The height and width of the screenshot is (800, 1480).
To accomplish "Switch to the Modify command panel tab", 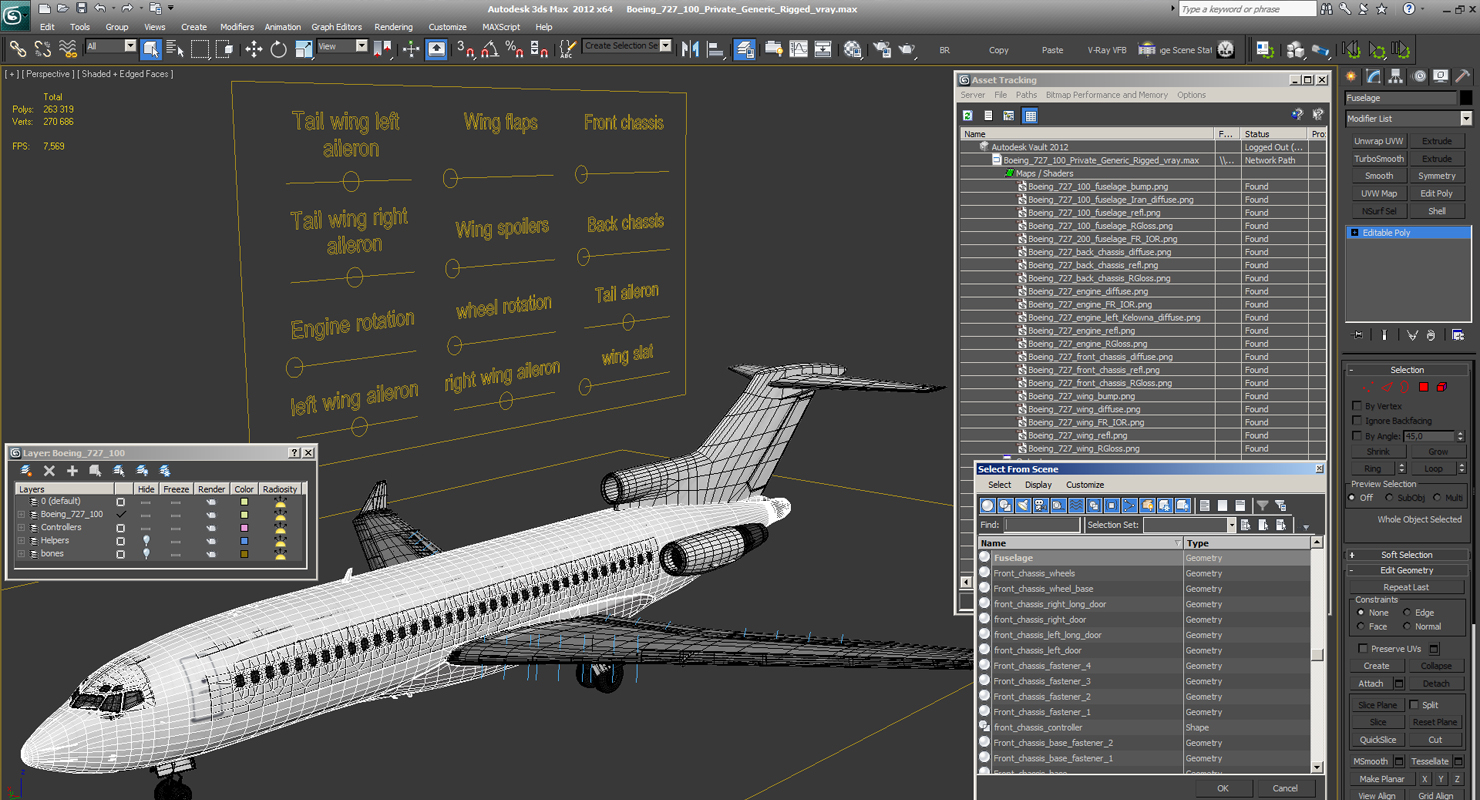I will tap(1374, 76).
